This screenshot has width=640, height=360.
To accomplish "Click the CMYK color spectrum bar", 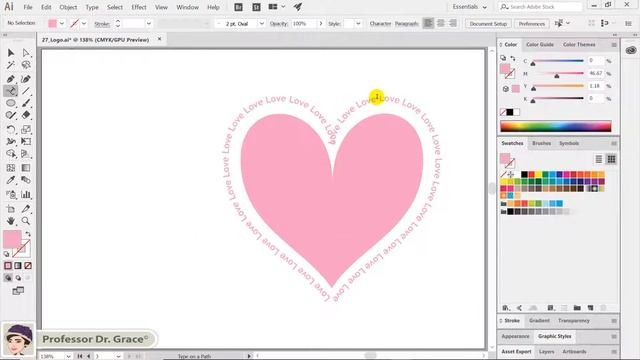I will (x=556, y=127).
